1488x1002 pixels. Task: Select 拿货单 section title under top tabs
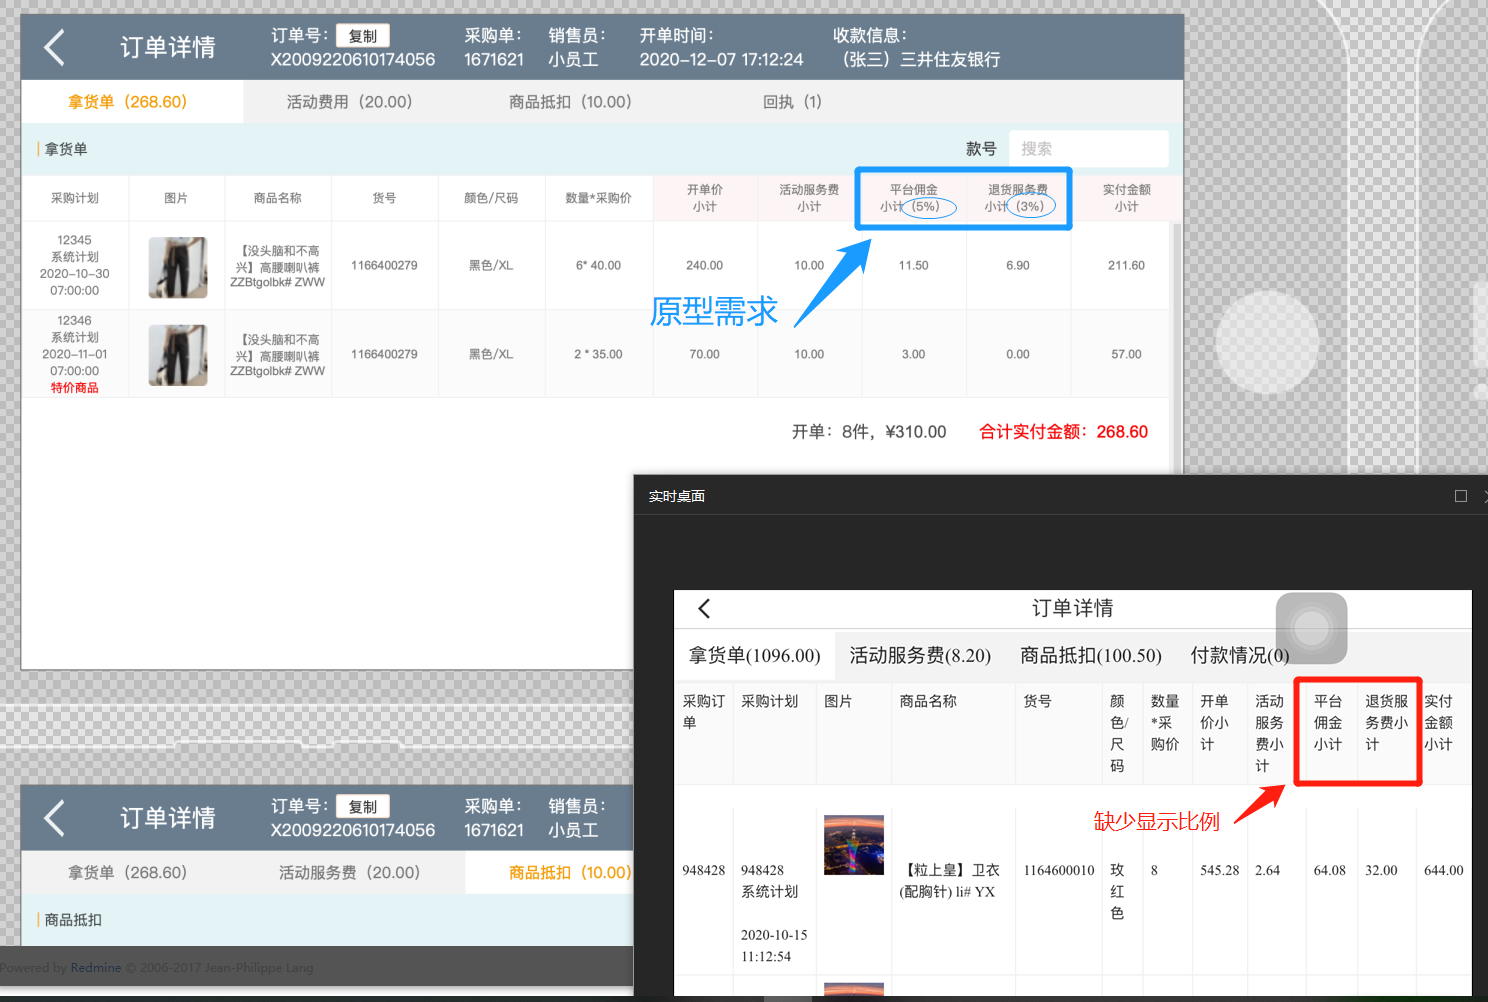tap(66, 149)
